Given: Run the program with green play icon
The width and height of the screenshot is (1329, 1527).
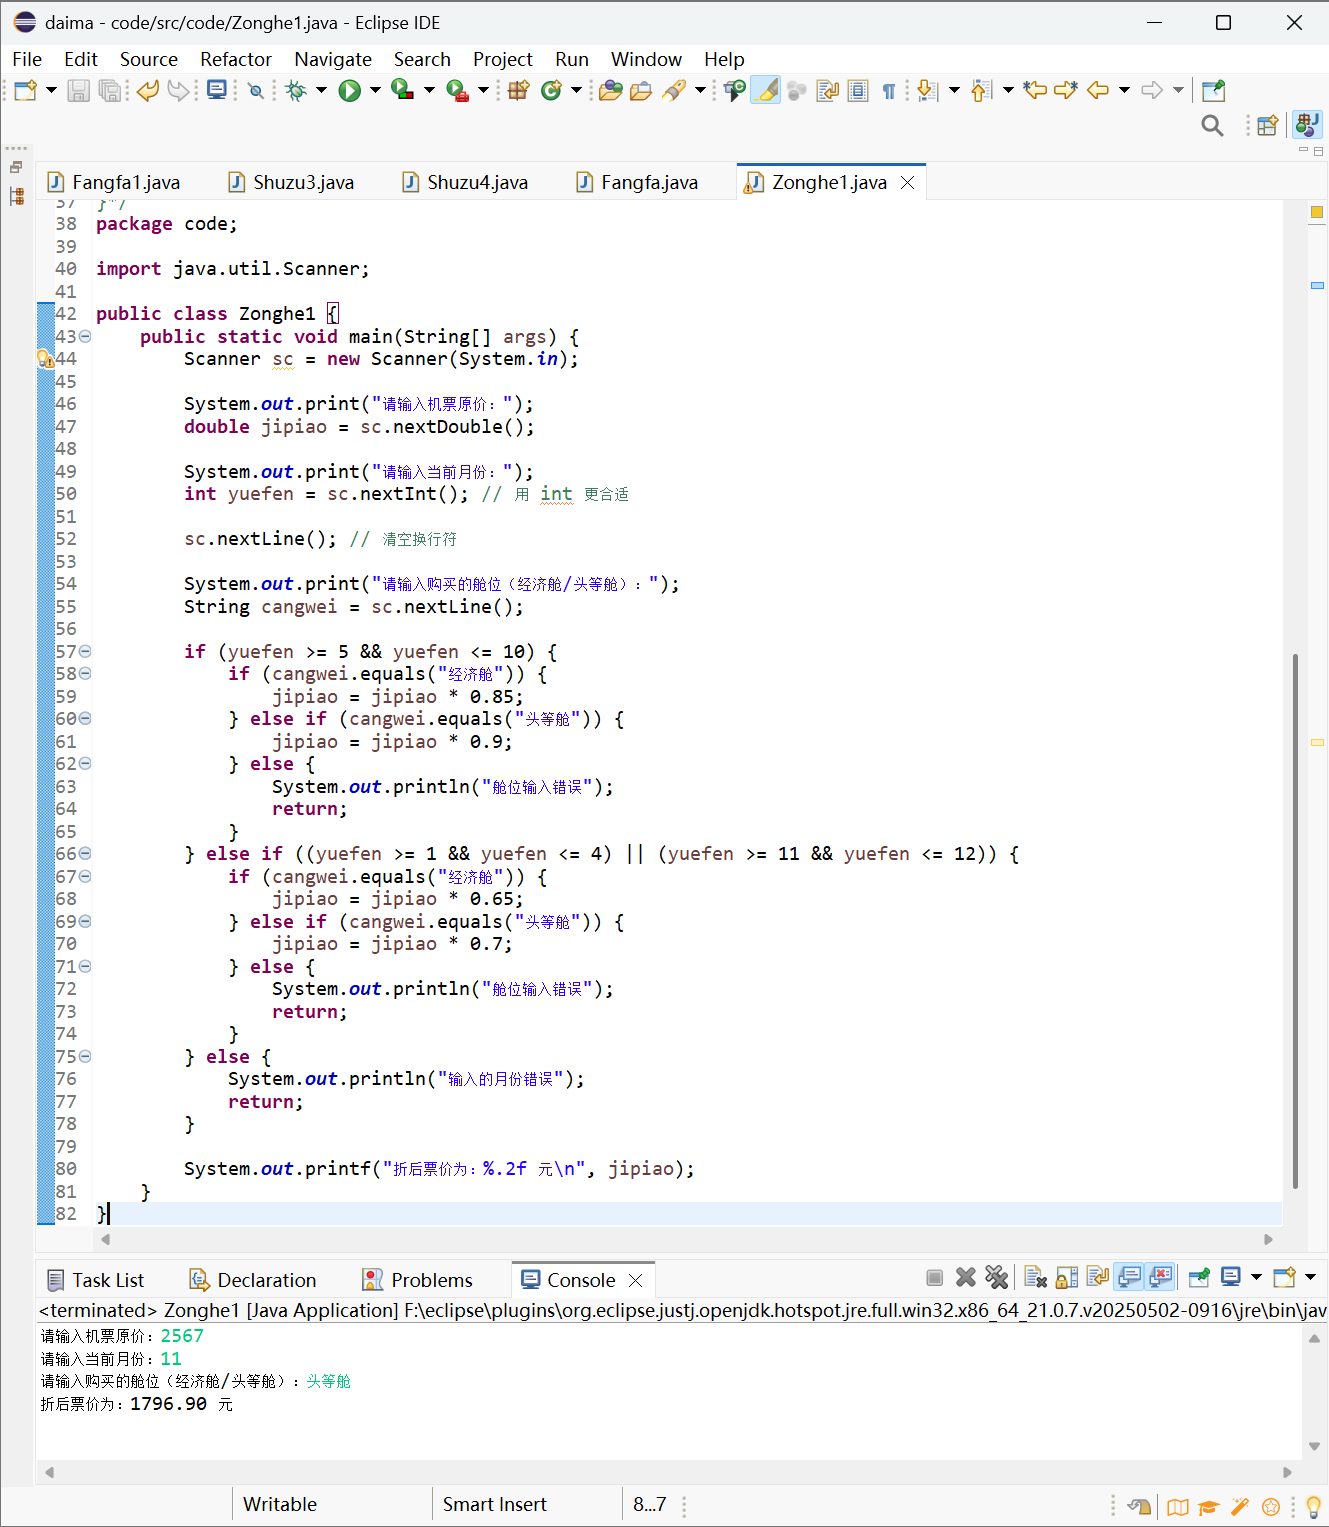Looking at the screenshot, I should (350, 91).
